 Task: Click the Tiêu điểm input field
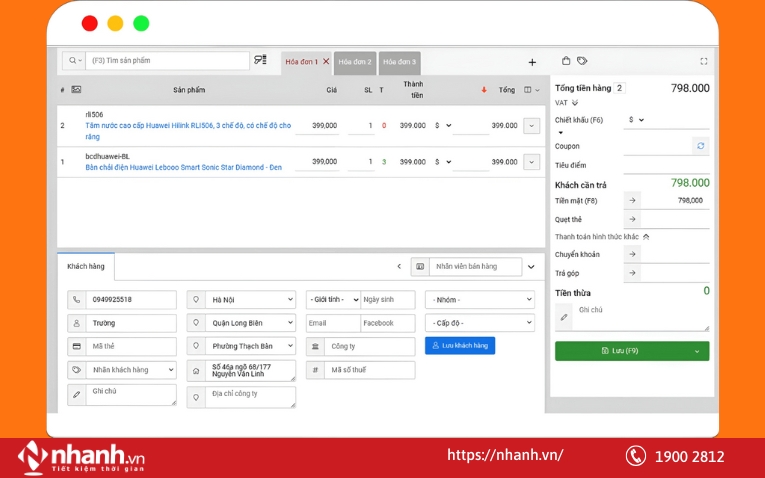(666, 165)
